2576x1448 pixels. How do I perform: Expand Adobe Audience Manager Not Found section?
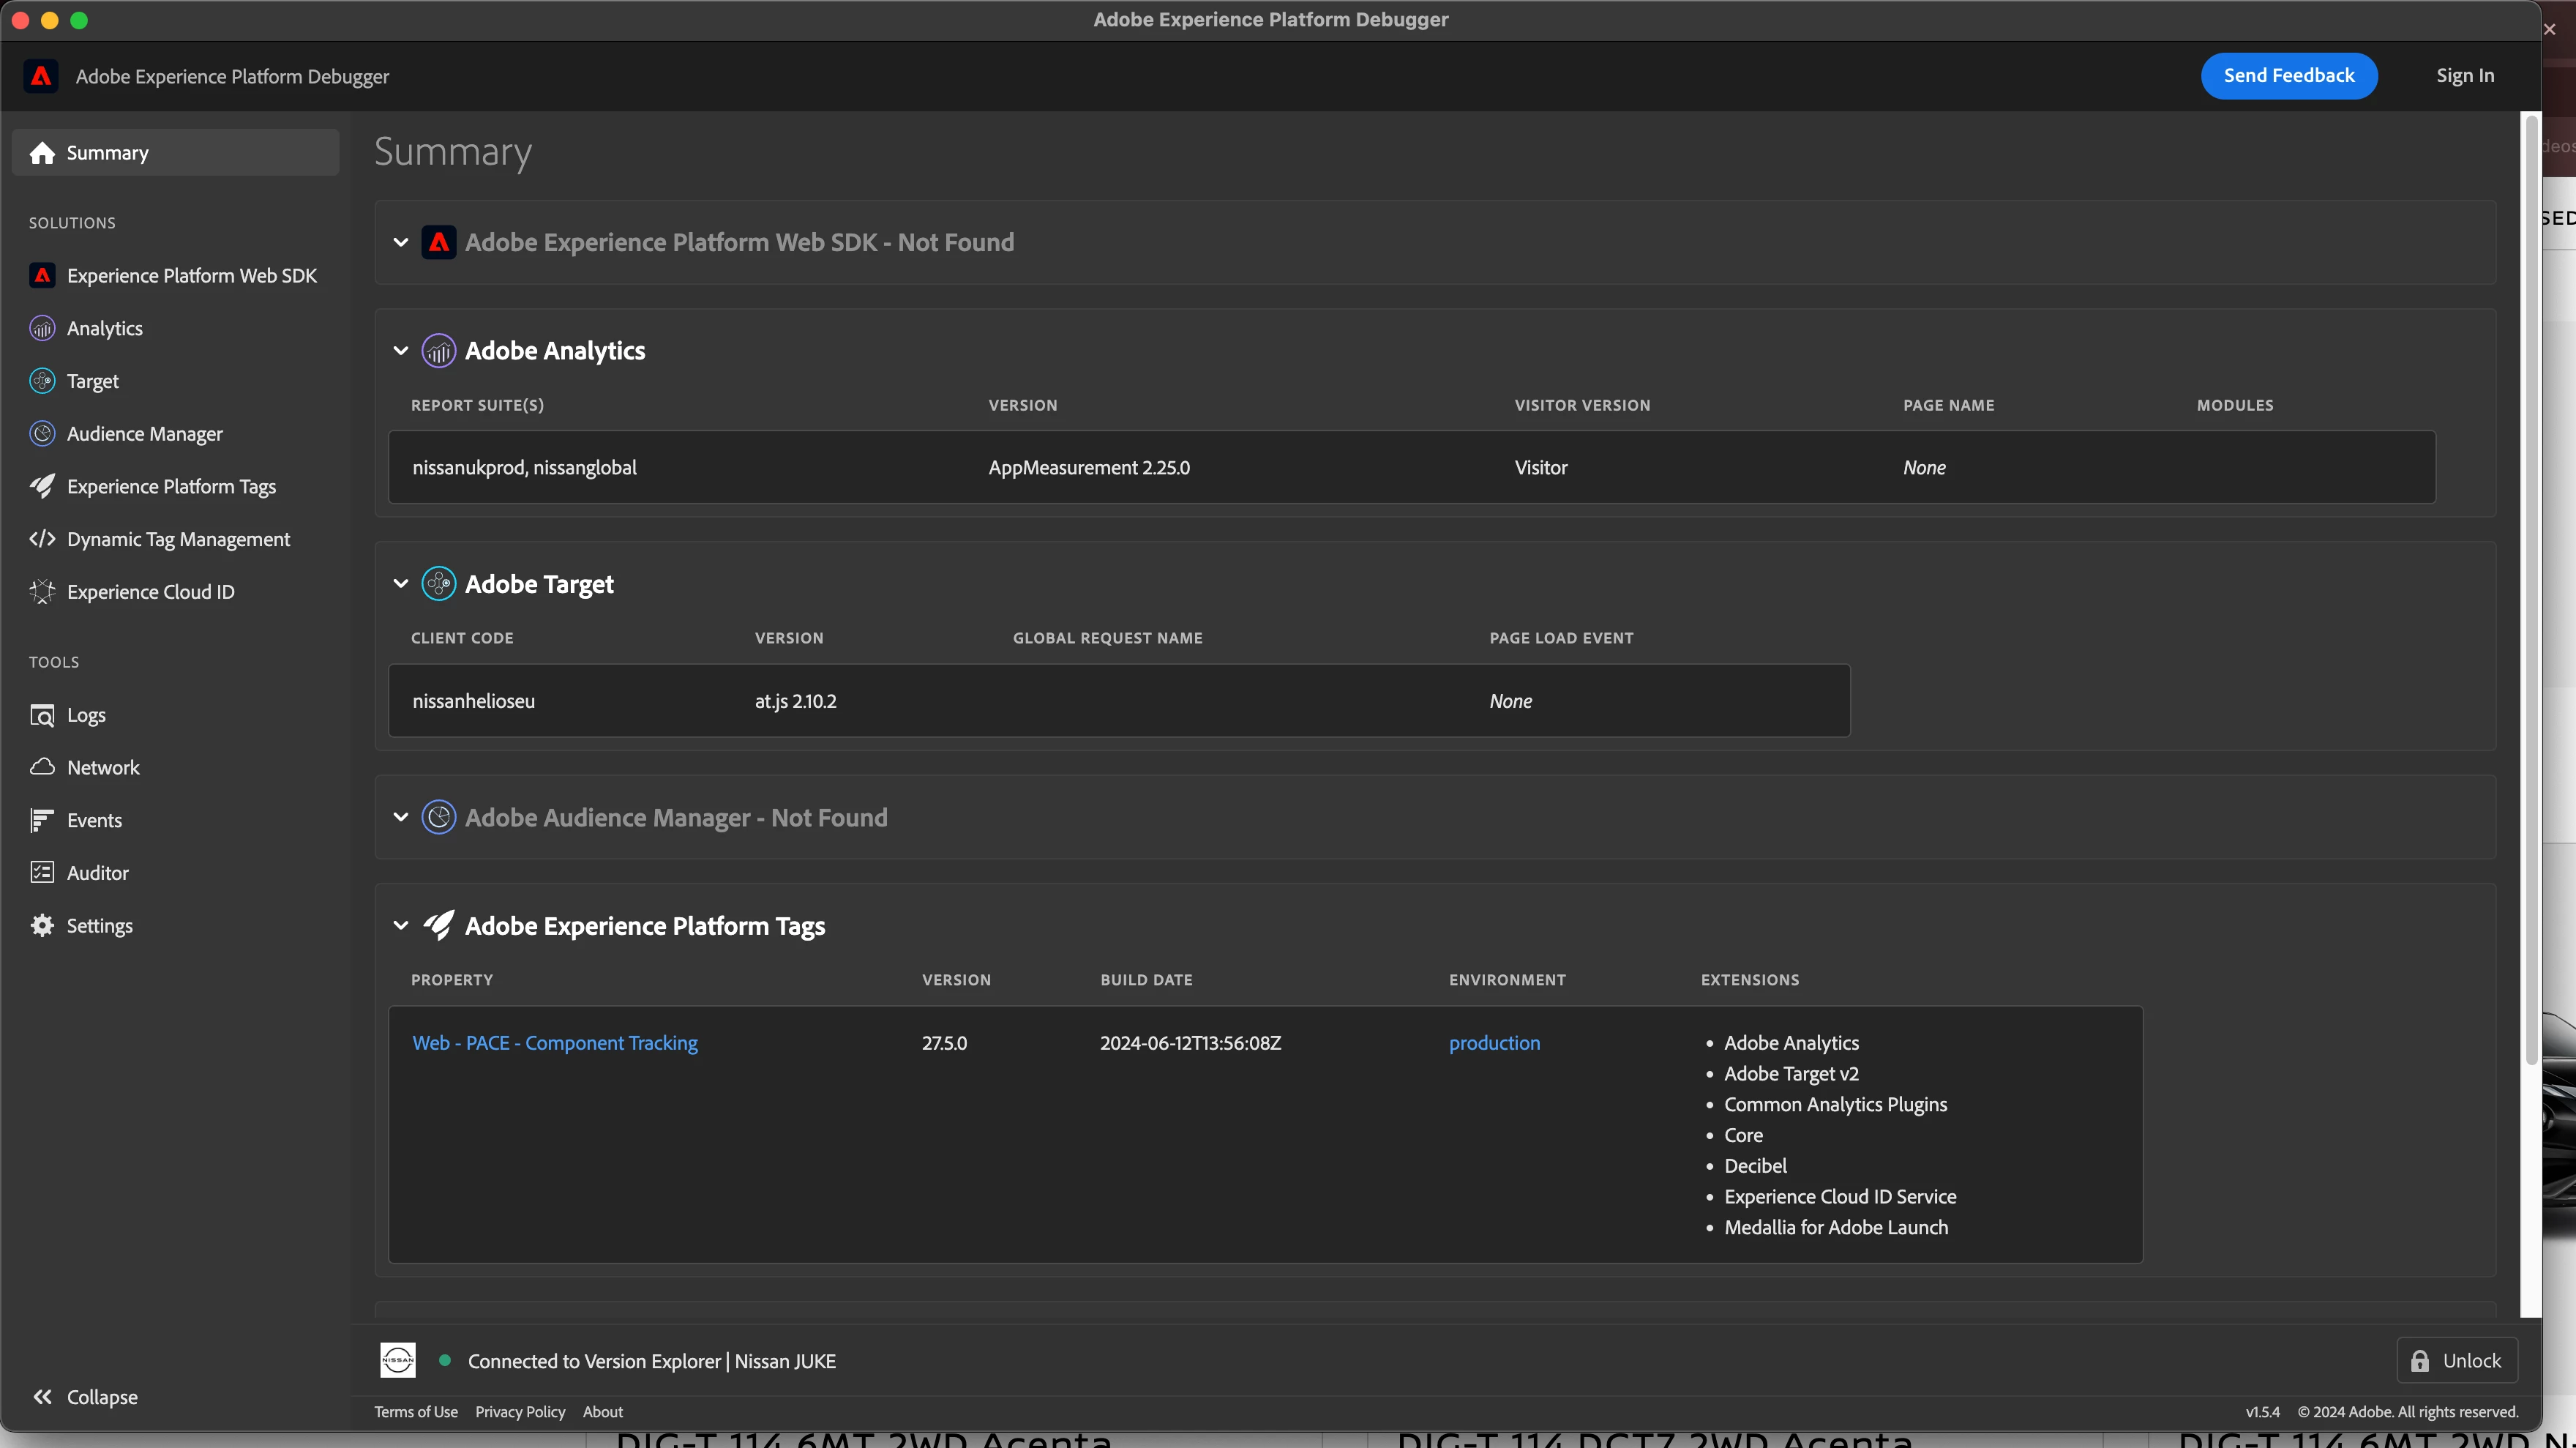(401, 818)
